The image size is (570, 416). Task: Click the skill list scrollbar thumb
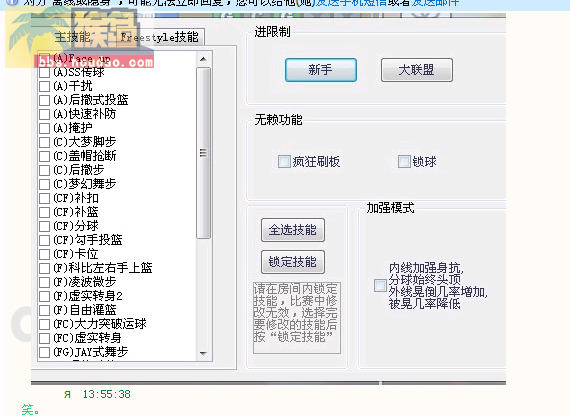pos(203,153)
